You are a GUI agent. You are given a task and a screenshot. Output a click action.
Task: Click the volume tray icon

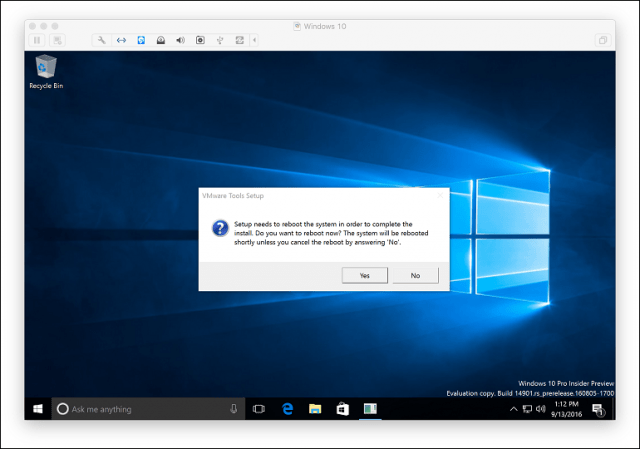(540, 409)
